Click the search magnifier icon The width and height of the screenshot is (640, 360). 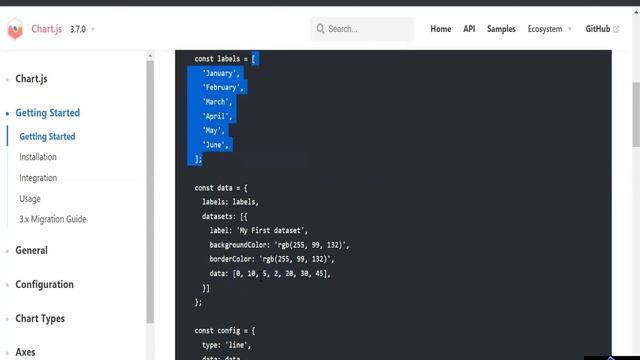320,29
